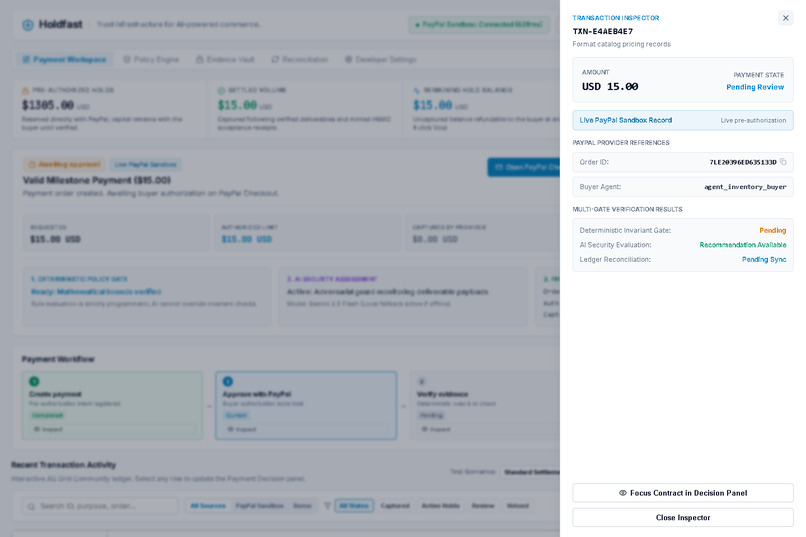Viewport: 806px width, 537px height.
Task: Click transaction ID TXN-E4AEB4E7
Action: tap(602, 31)
